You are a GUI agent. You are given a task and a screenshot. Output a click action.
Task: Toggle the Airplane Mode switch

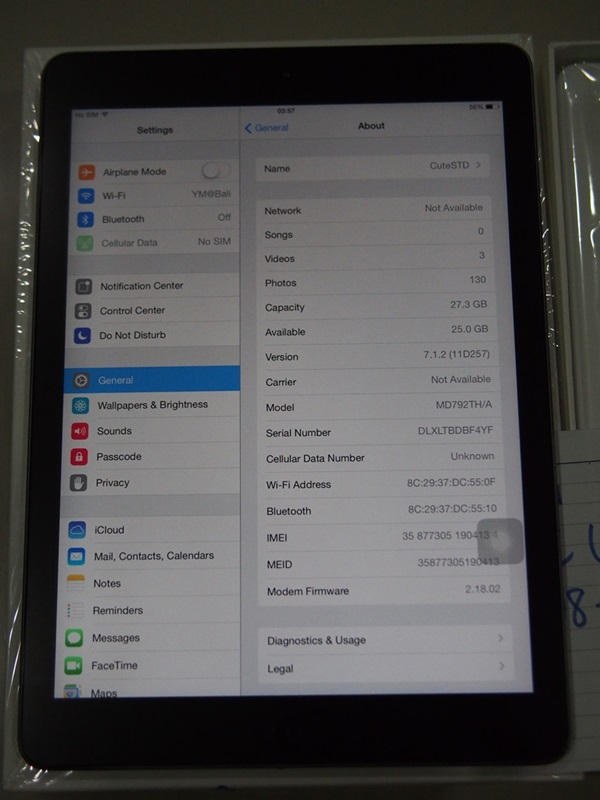216,170
